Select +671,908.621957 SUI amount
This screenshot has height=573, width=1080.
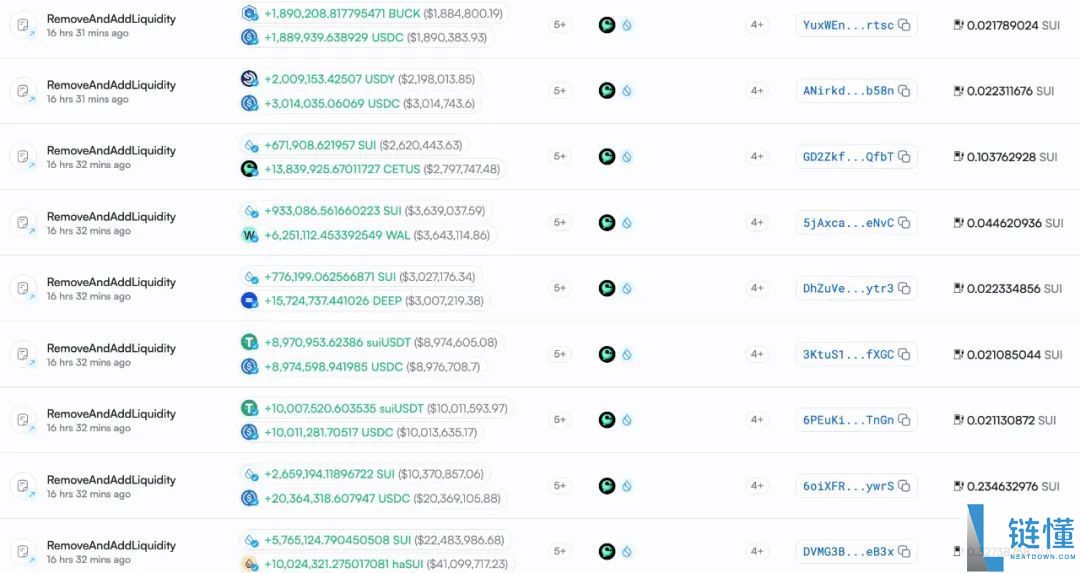[320, 145]
